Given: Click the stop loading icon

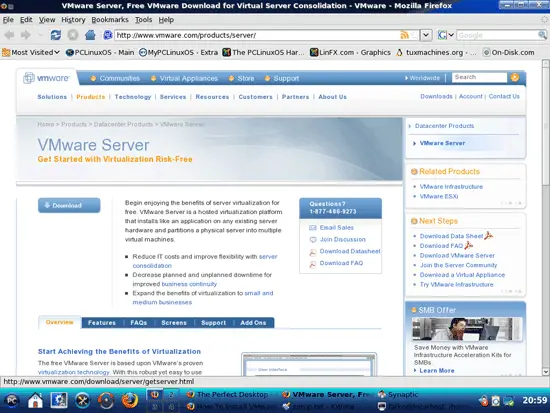Looking at the screenshot, I should tap(73, 35).
